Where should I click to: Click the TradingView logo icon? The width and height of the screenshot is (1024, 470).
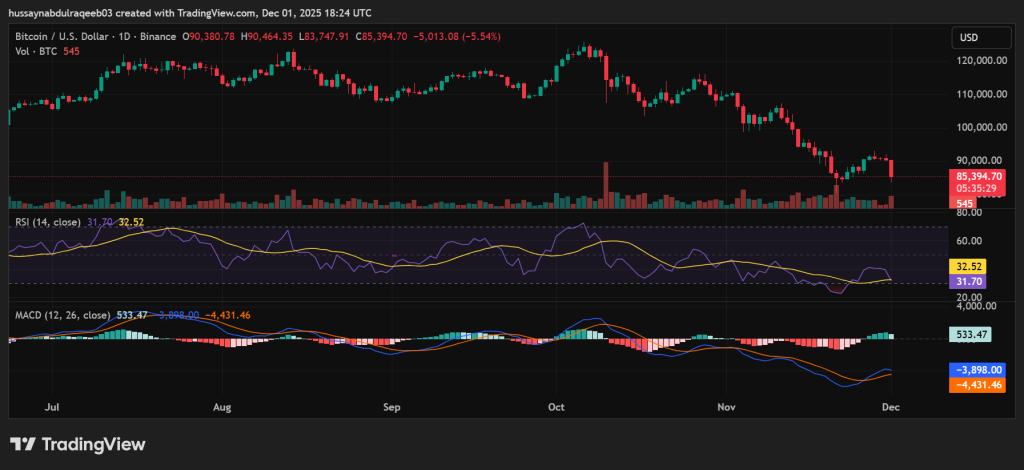pyautogui.click(x=24, y=444)
